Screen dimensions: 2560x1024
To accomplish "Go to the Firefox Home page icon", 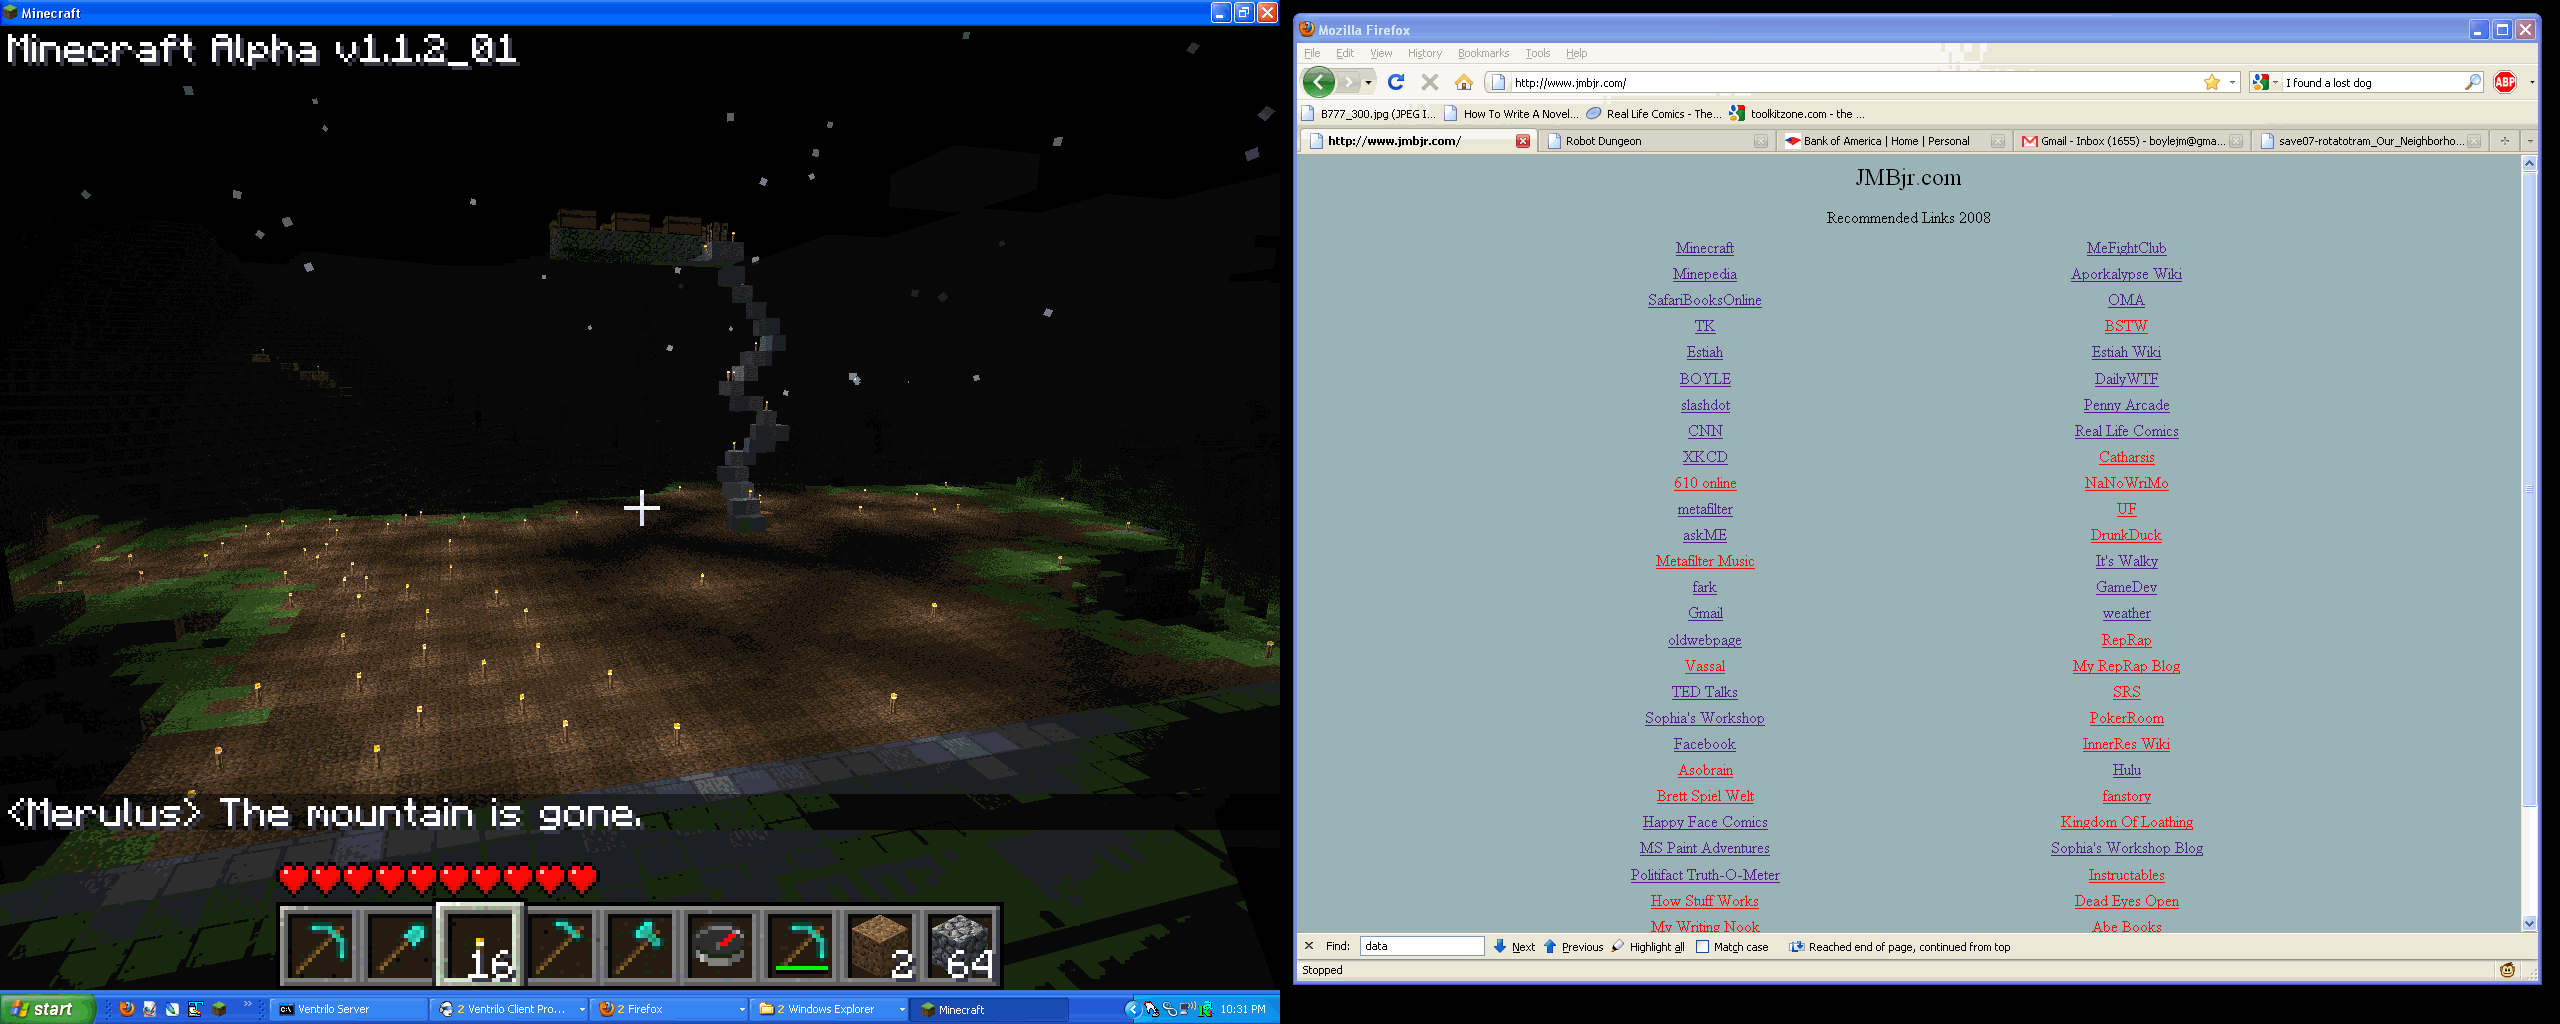I will tap(1464, 82).
